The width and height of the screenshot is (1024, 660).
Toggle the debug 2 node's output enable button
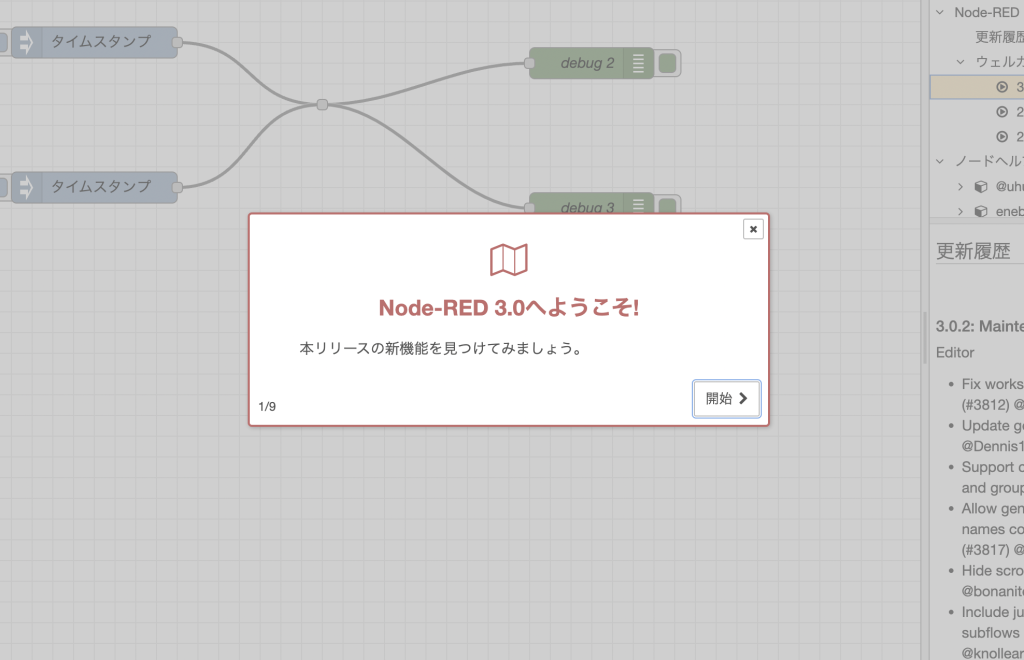[668, 62]
